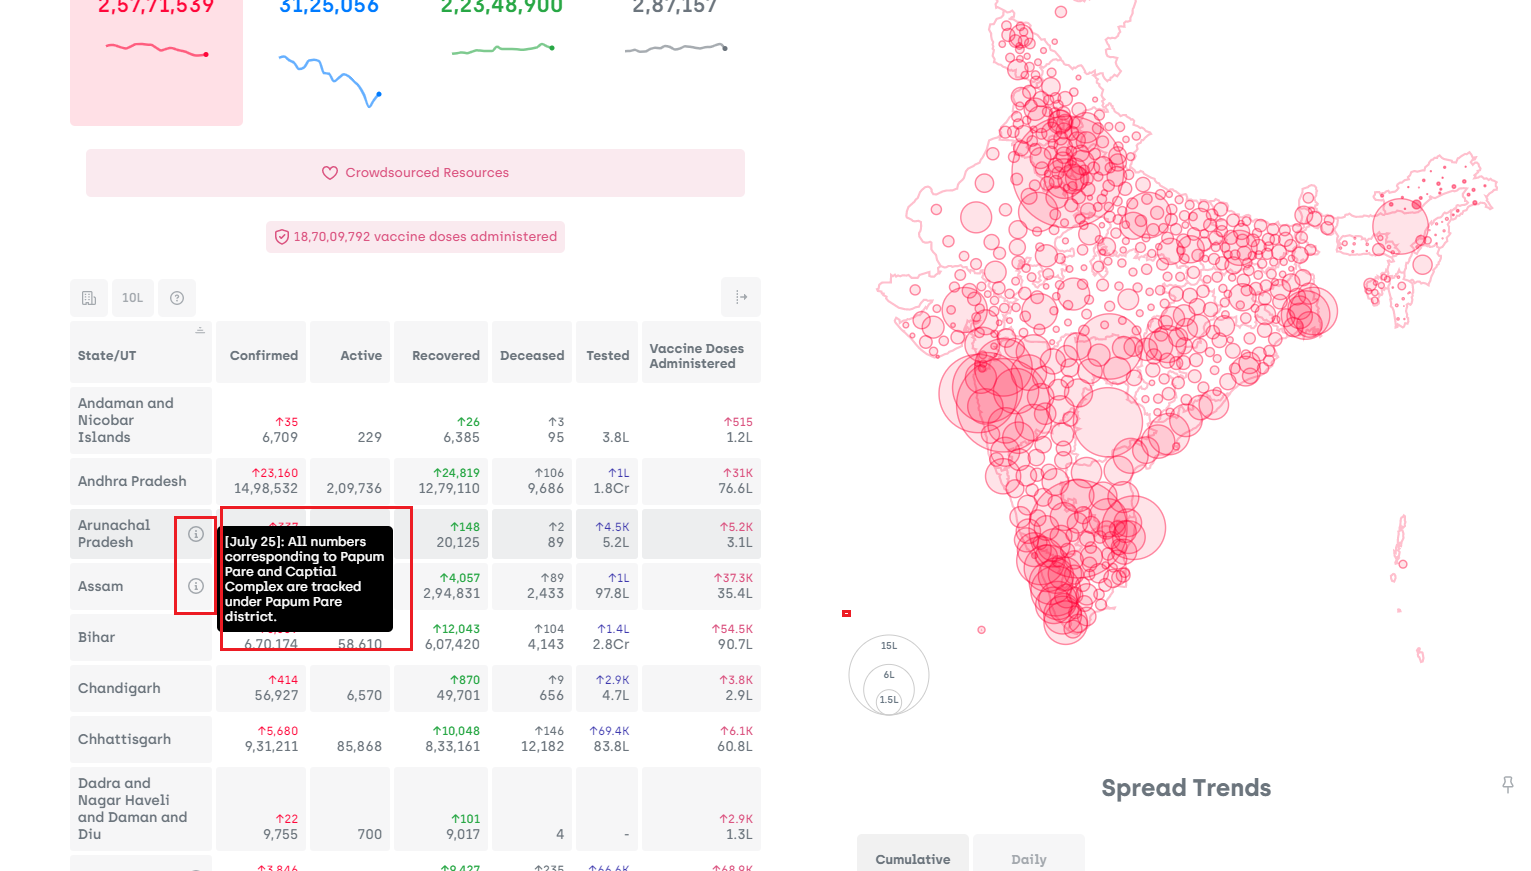This screenshot has width=1531, height=871.
Task: Sort the table by State/UT column
Action: (141, 352)
